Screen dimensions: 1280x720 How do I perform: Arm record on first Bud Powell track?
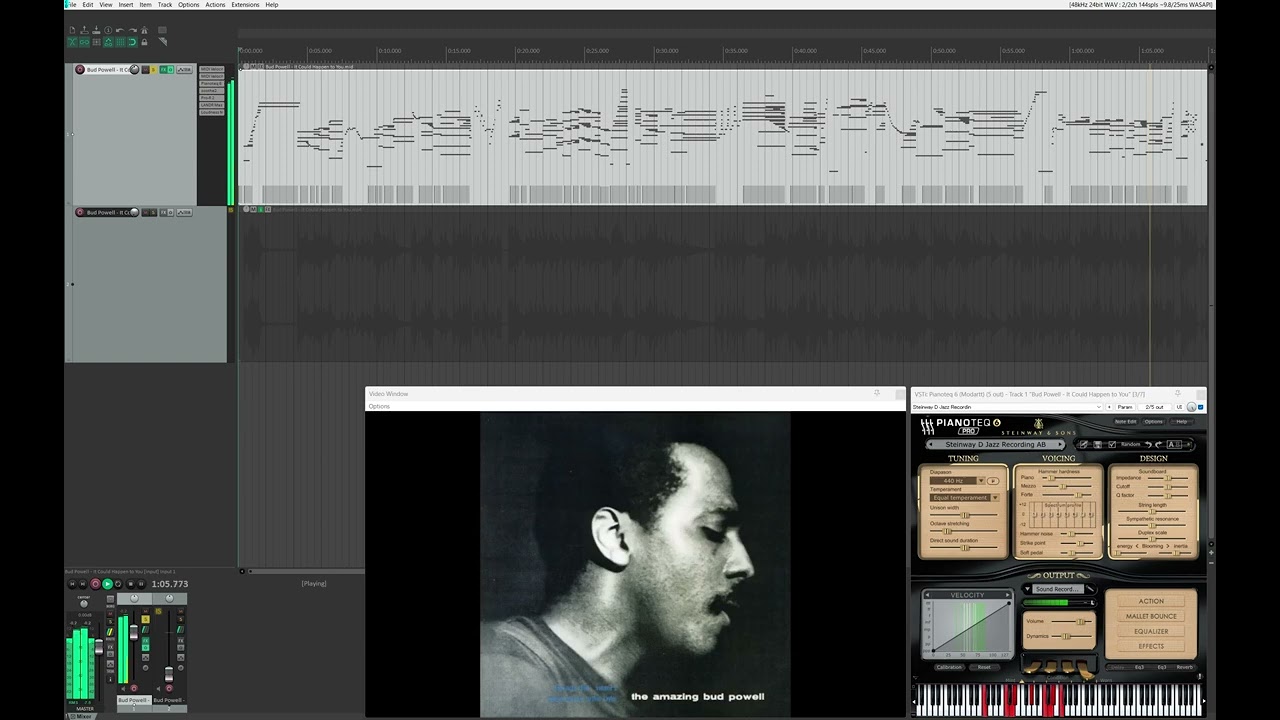click(80, 69)
